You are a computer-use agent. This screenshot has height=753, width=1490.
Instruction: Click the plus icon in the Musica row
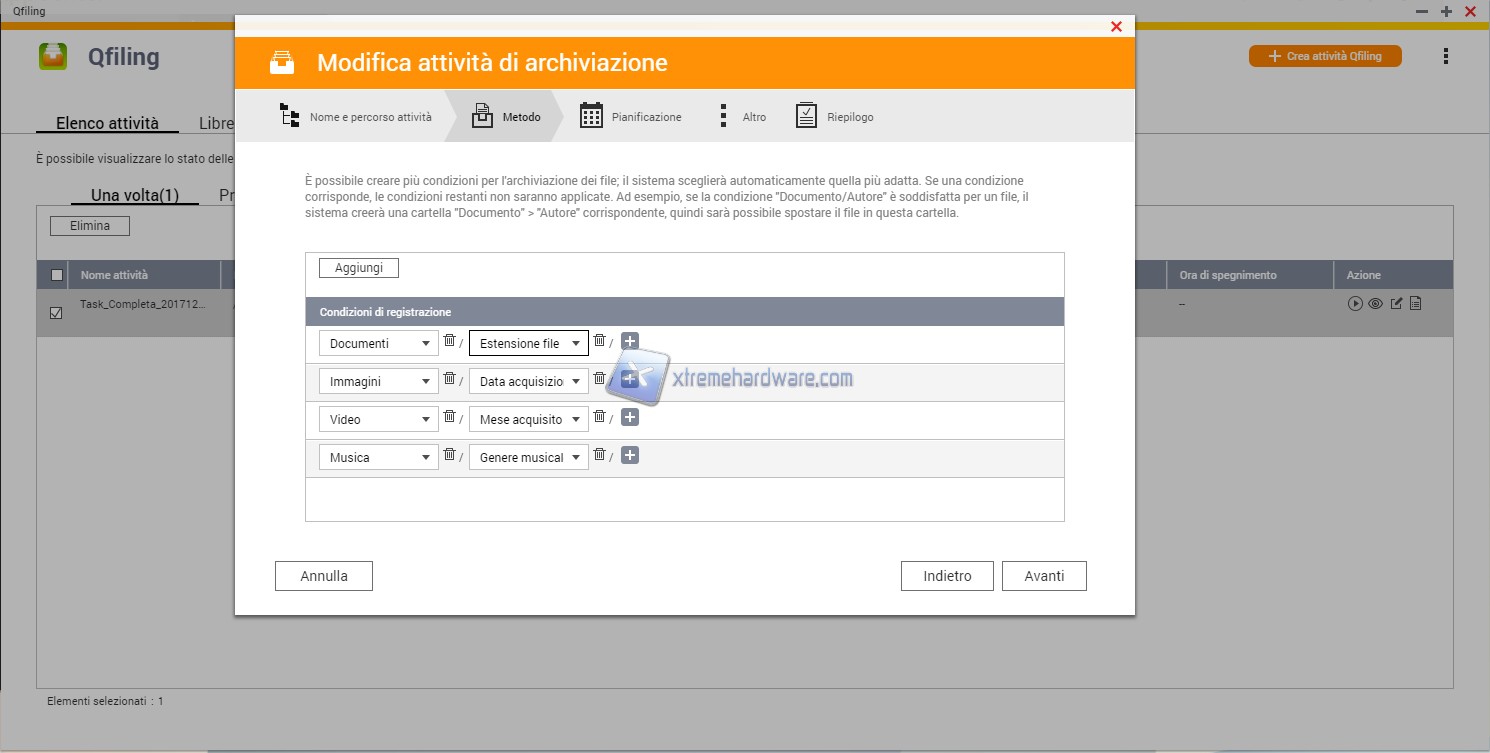tap(630, 456)
